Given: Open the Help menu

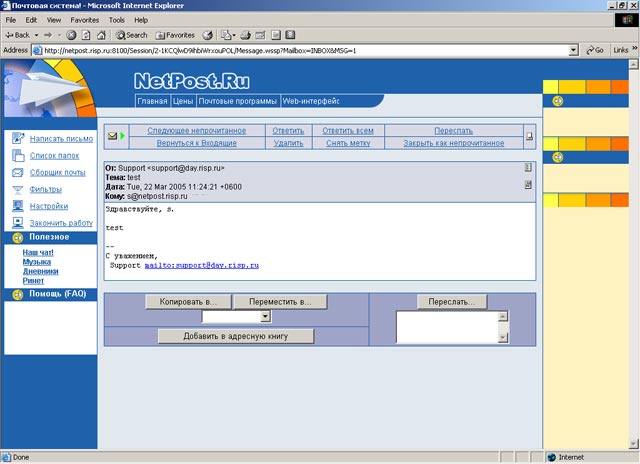Looking at the screenshot, I should [141, 20].
